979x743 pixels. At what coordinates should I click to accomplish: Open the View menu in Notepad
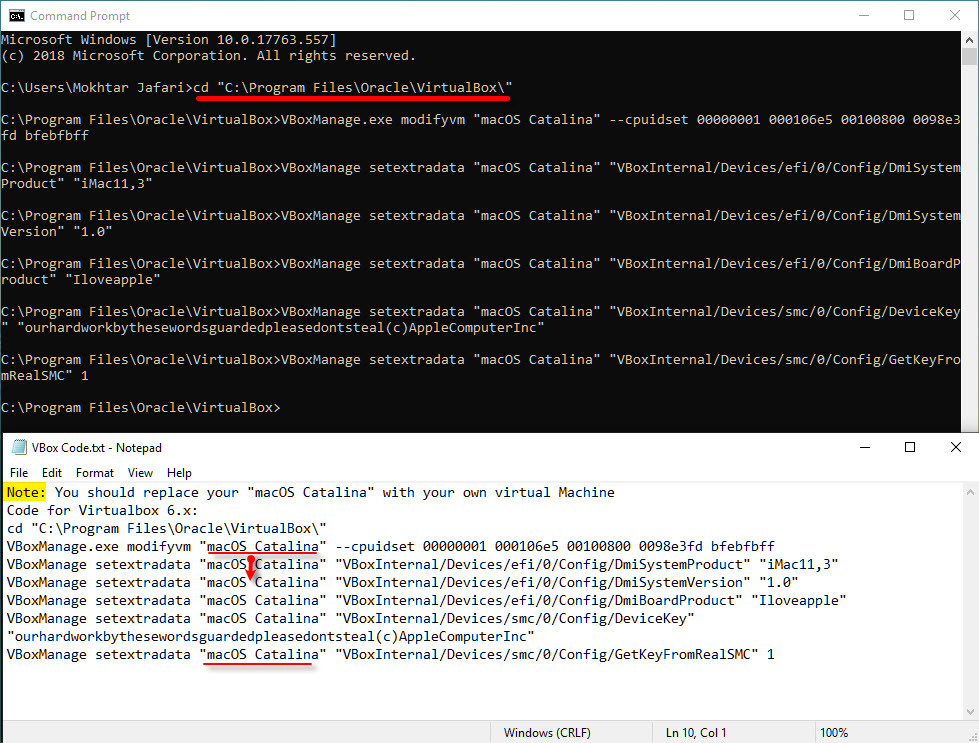click(x=140, y=473)
